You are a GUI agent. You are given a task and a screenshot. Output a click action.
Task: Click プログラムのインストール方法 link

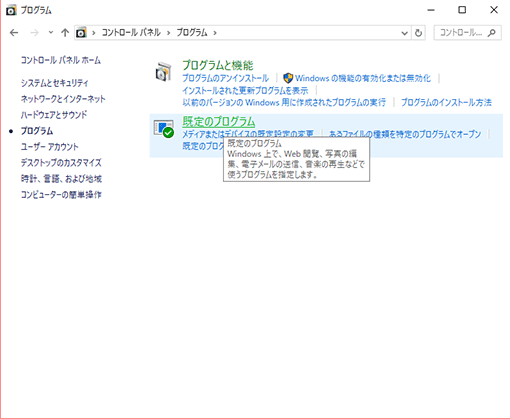pyautogui.click(x=446, y=102)
